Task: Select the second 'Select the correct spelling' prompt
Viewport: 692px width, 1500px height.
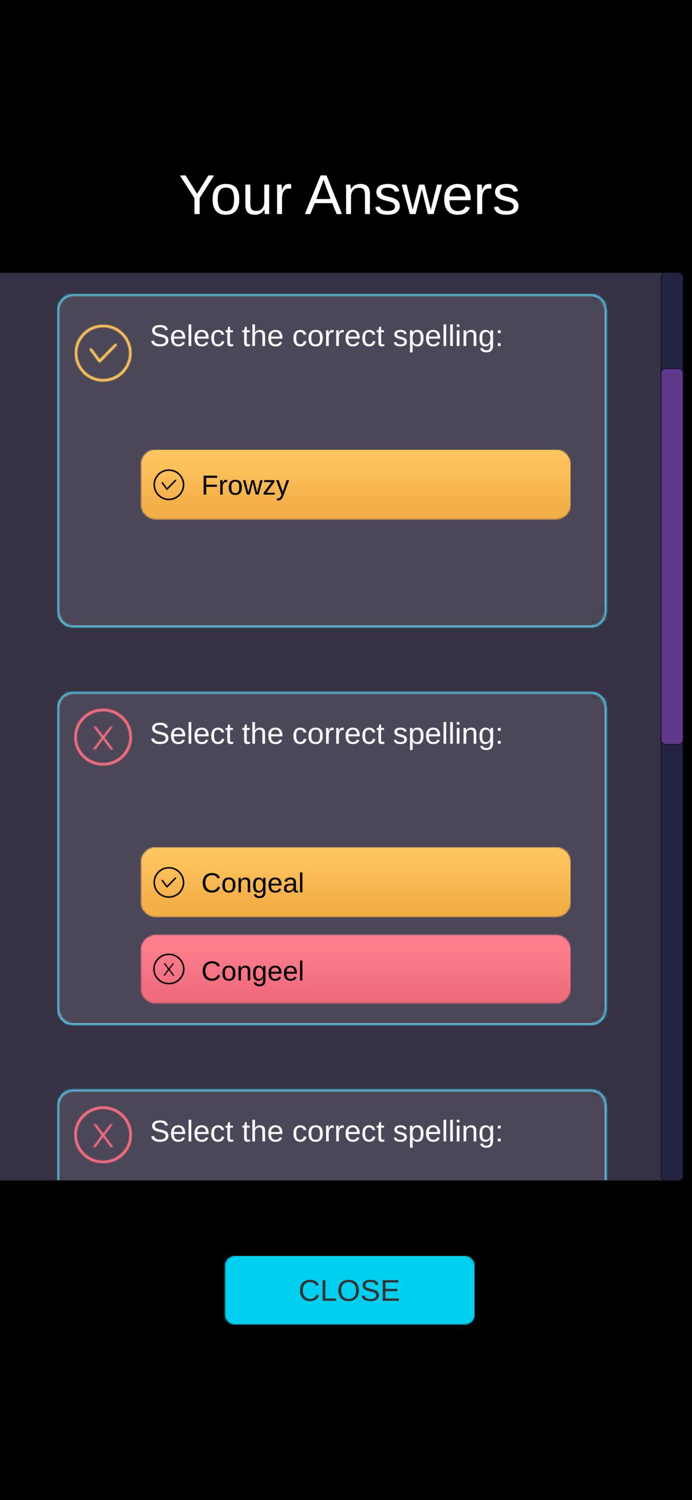Action: click(326, 734)
